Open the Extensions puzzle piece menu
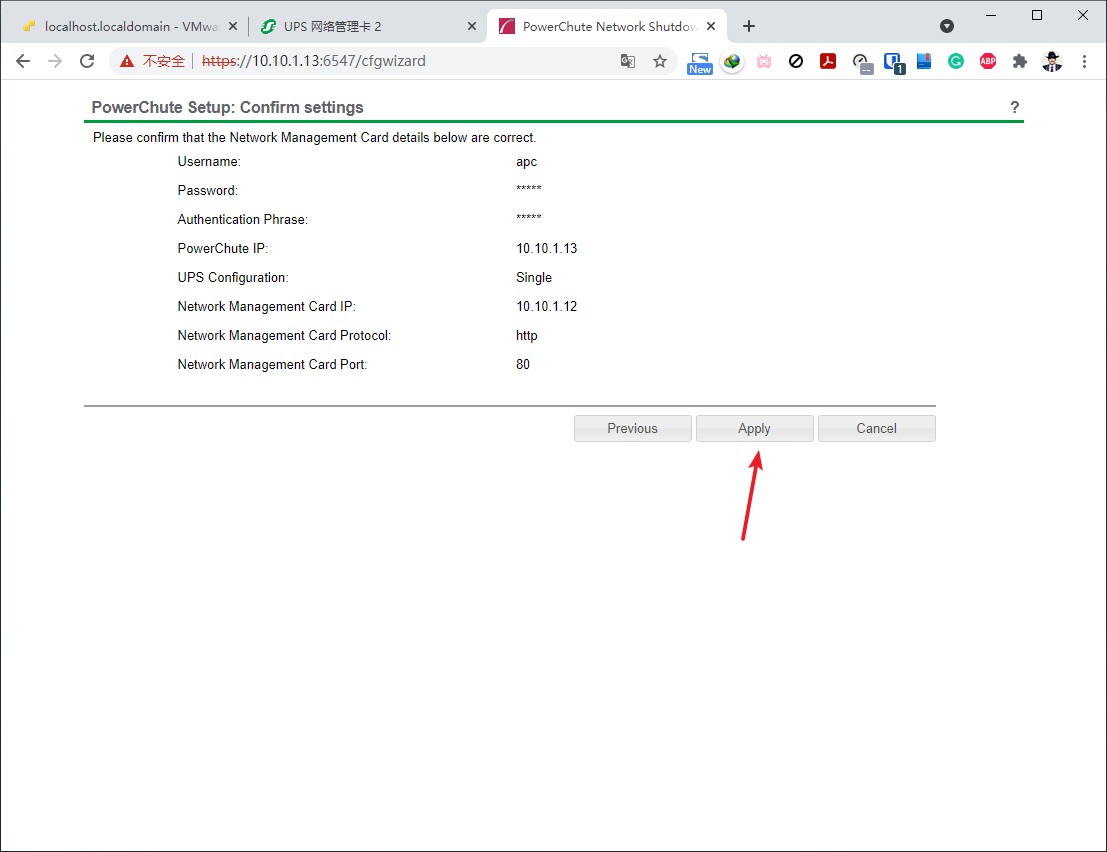Screen dimensions: 1107x852 [x=1019, y=61]
